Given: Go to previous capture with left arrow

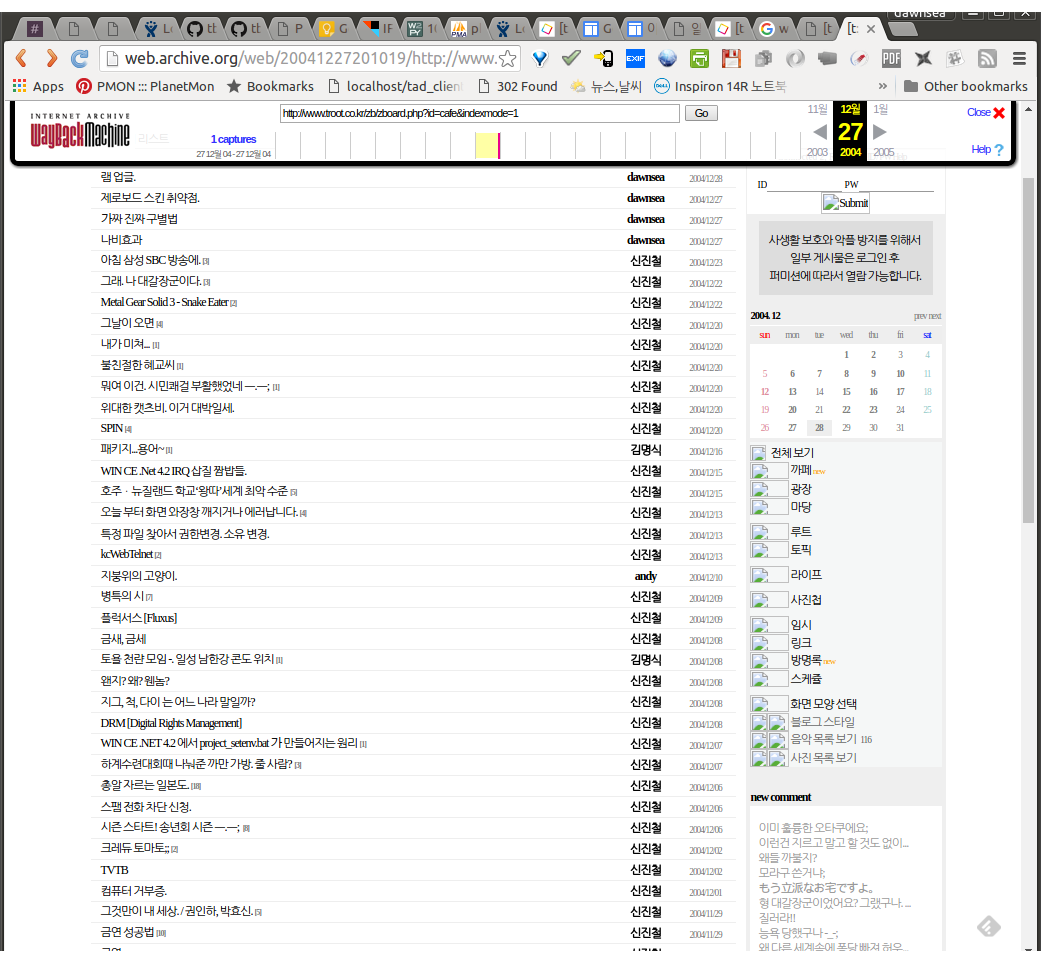Looking at the screenshot, I should tap(820, 131).
